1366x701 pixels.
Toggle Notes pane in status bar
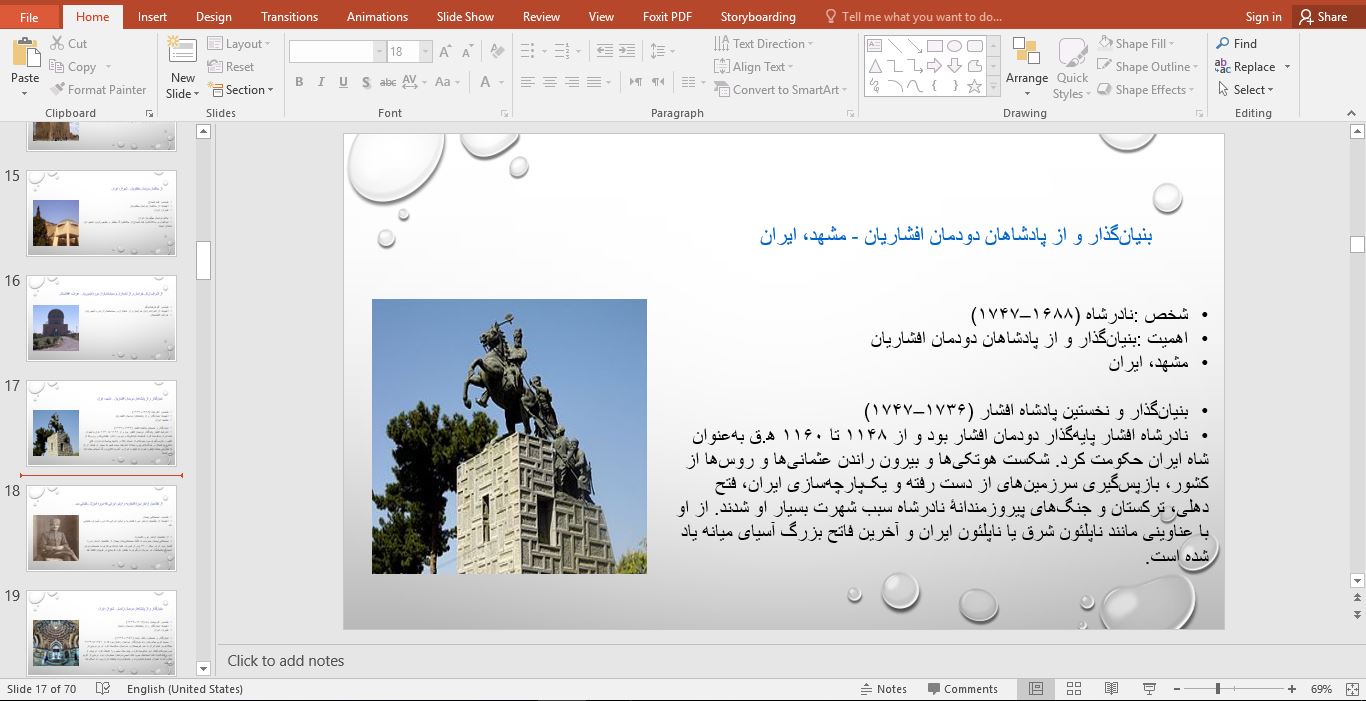(883, 689)
